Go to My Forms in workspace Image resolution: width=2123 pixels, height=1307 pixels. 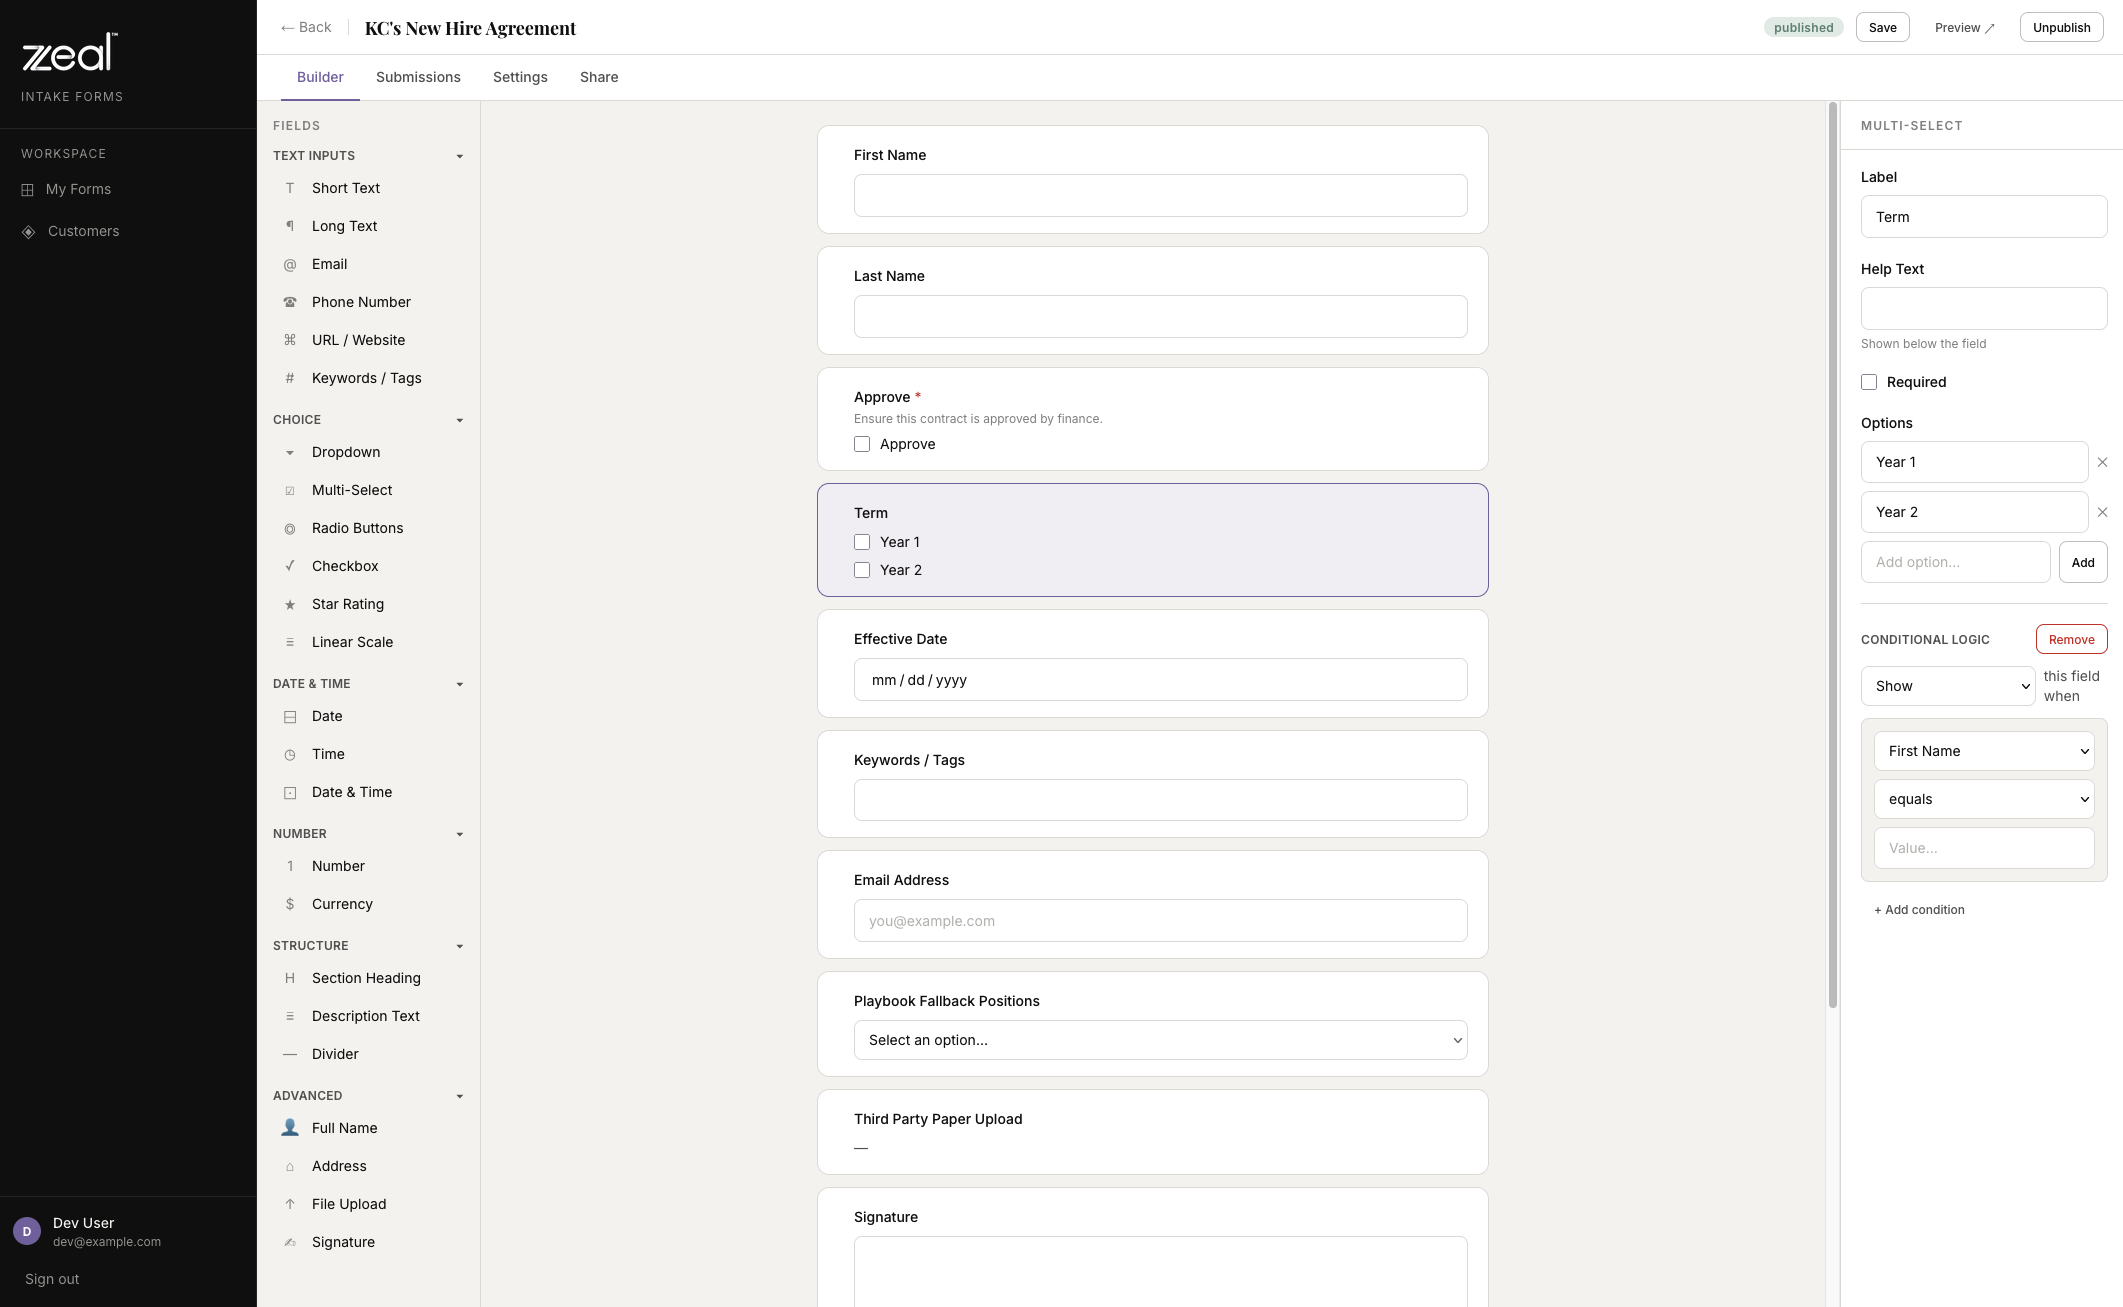[78, 189]
